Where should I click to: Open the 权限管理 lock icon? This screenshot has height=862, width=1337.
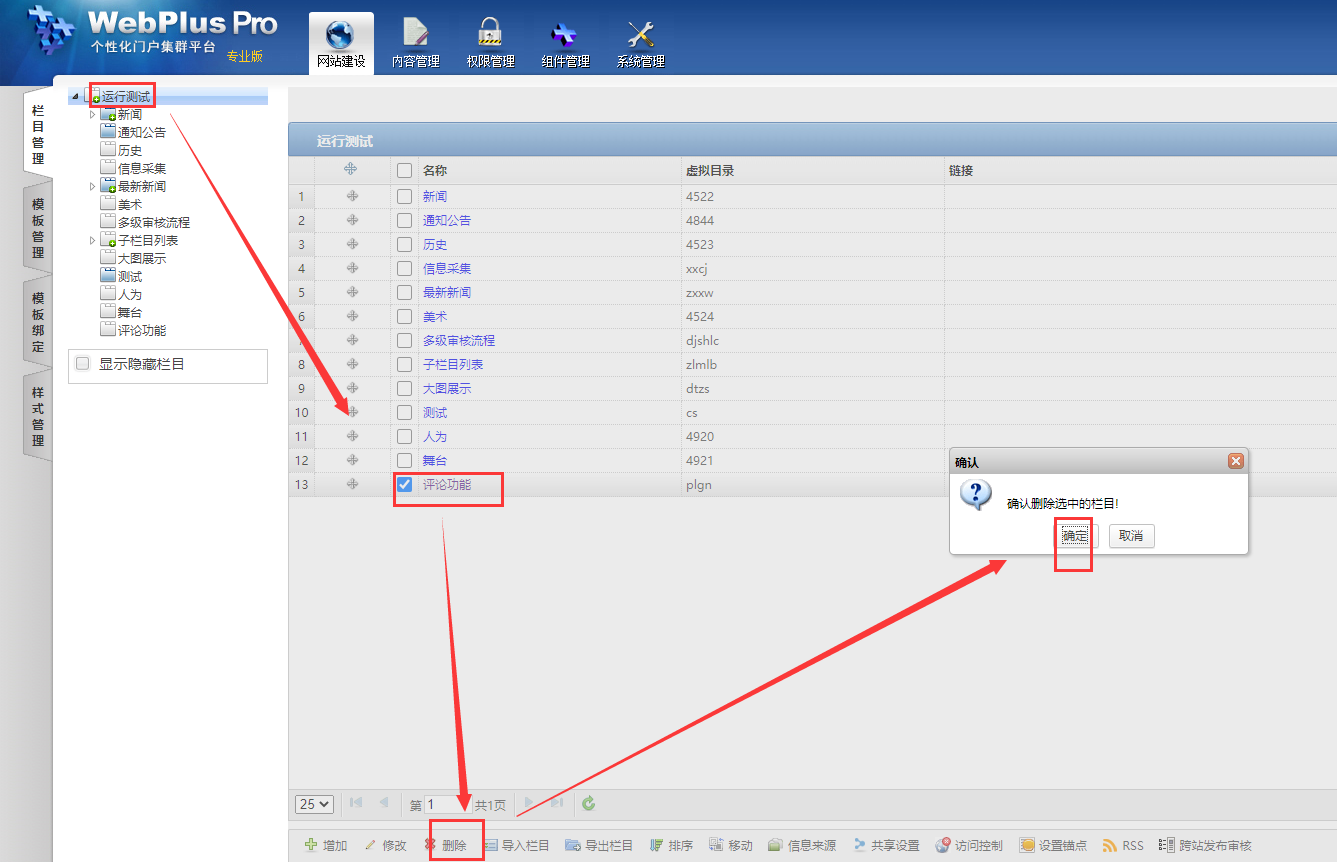click(x=490, y=36)
